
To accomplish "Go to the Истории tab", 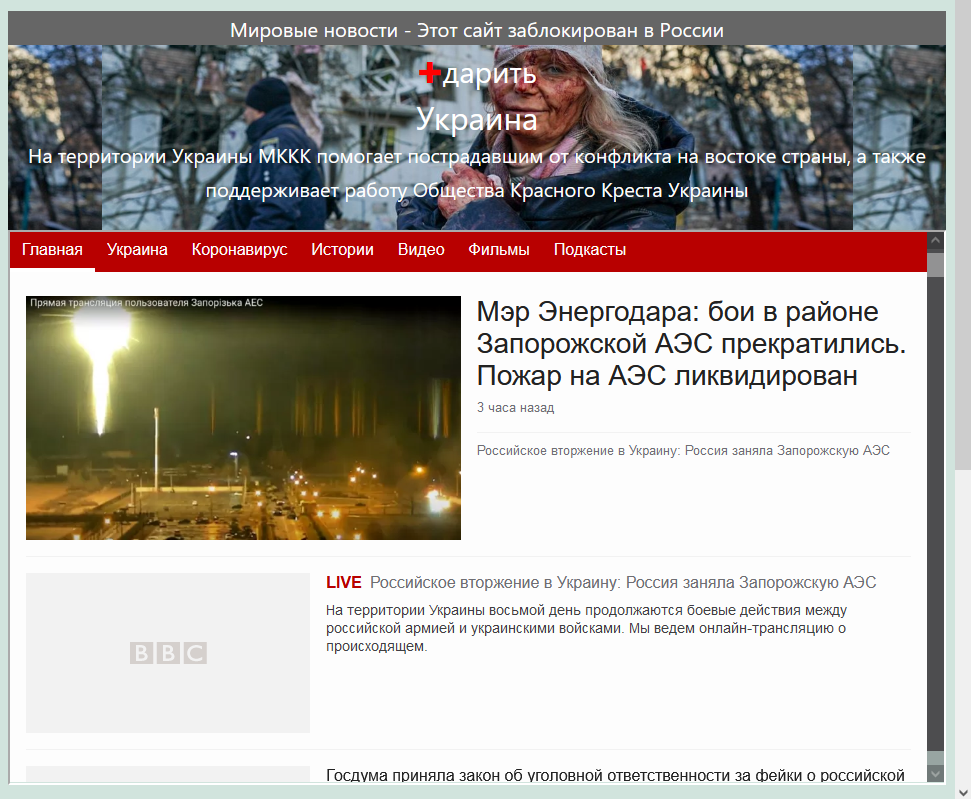I will [342, 250].
